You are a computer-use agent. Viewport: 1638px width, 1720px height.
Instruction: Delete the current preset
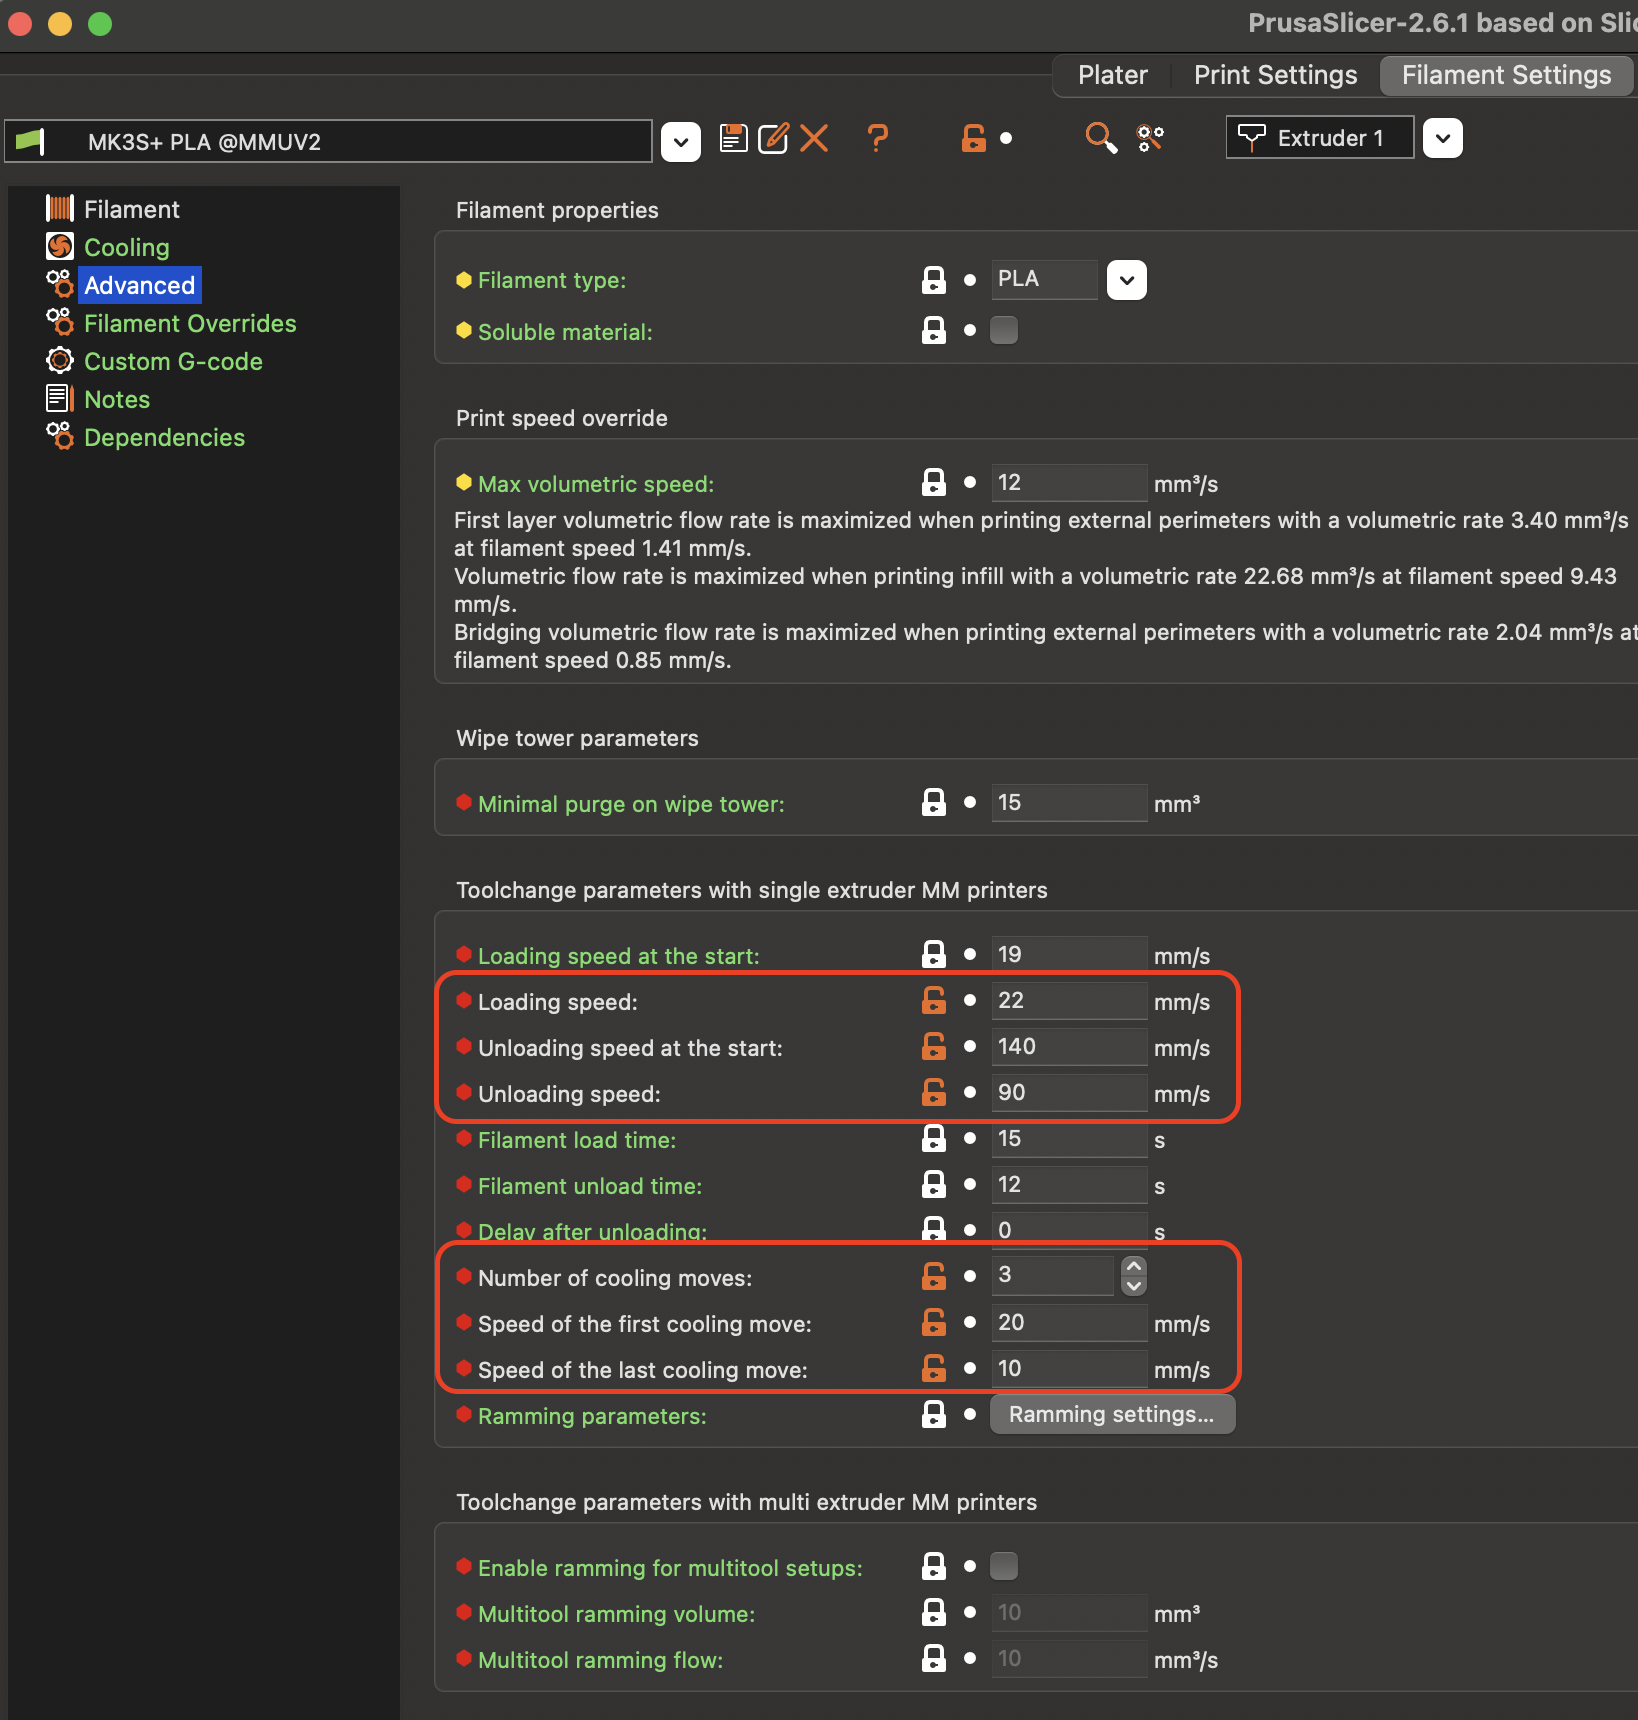[x=814, y=138]
